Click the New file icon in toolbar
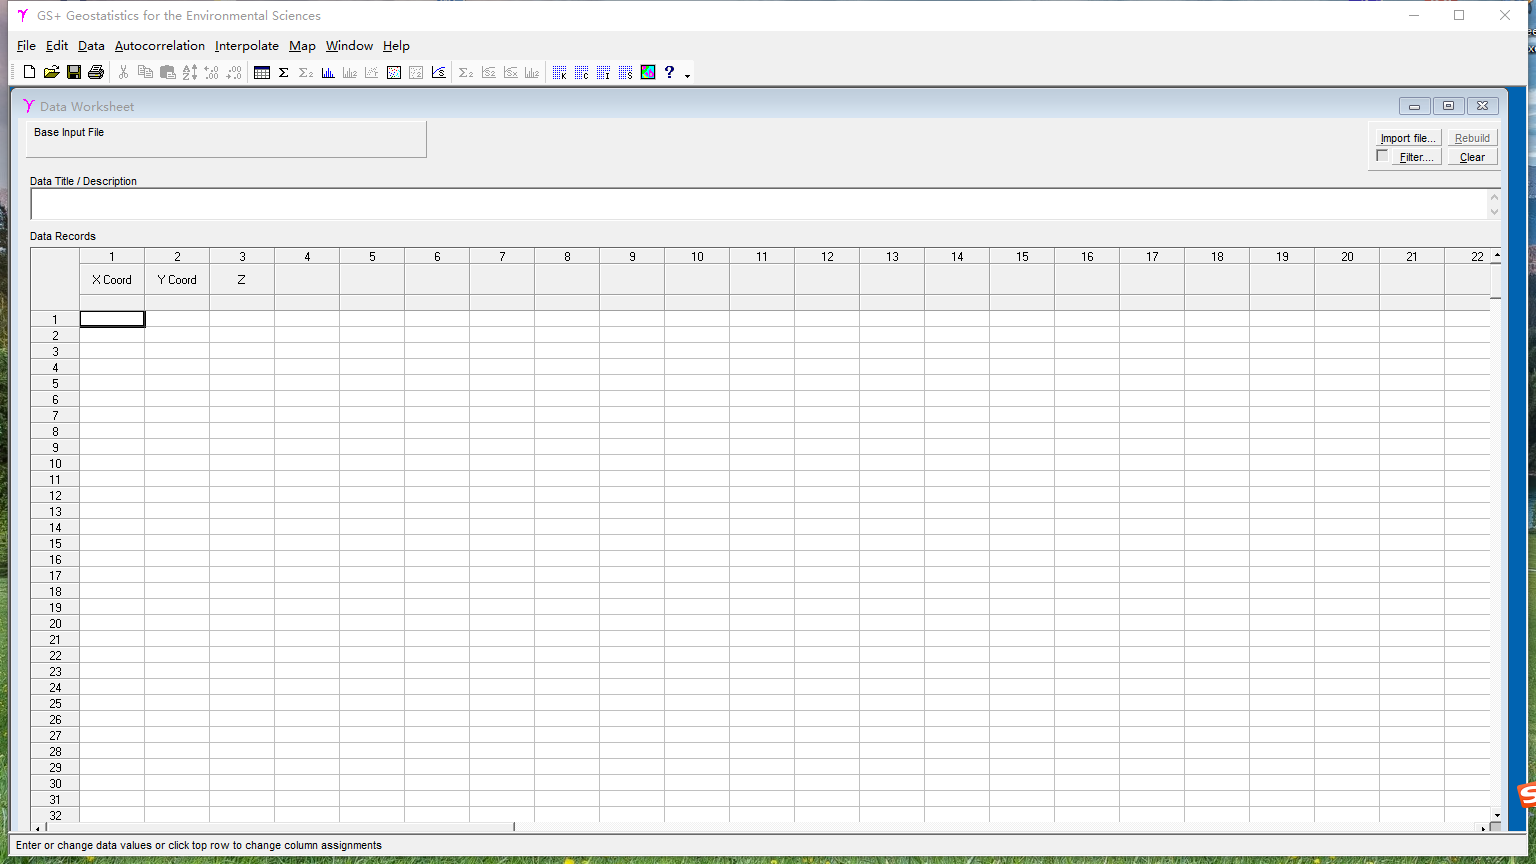This screenshot has height=864, width=1536. coord(29,72)
